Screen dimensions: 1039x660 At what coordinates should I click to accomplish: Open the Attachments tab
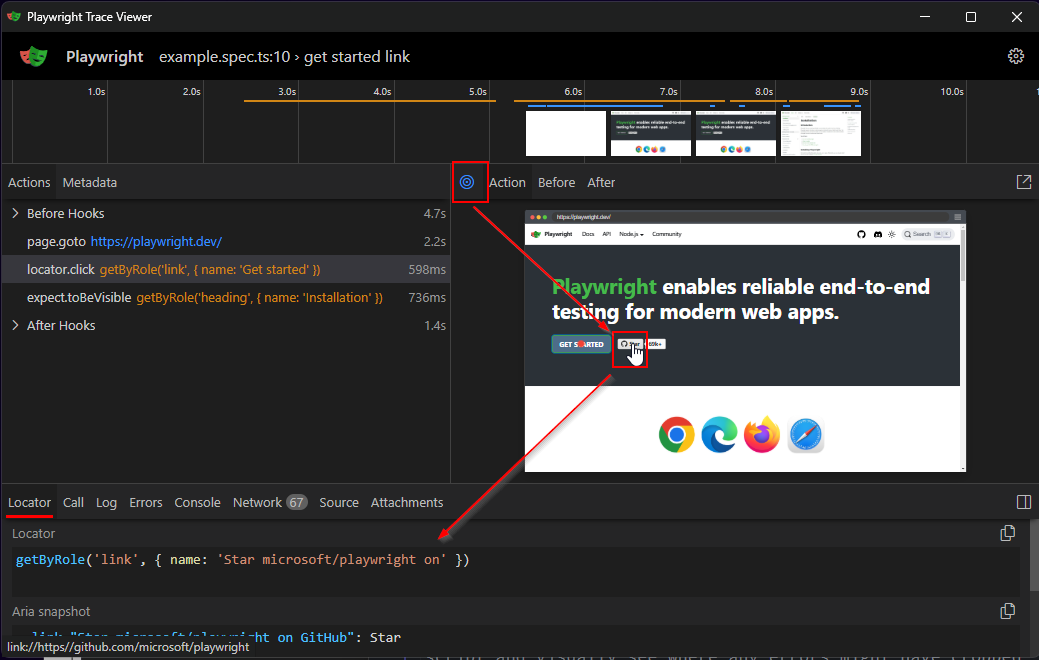407,502
